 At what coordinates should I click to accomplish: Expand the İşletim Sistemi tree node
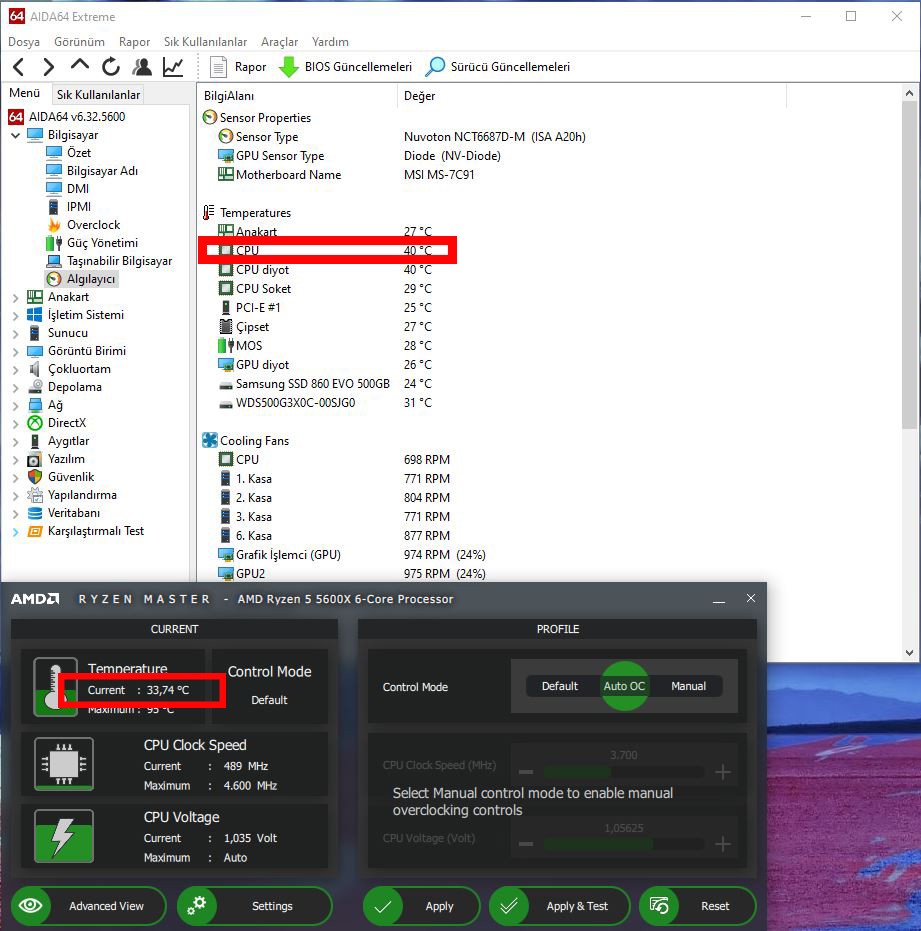pos(15,315)
